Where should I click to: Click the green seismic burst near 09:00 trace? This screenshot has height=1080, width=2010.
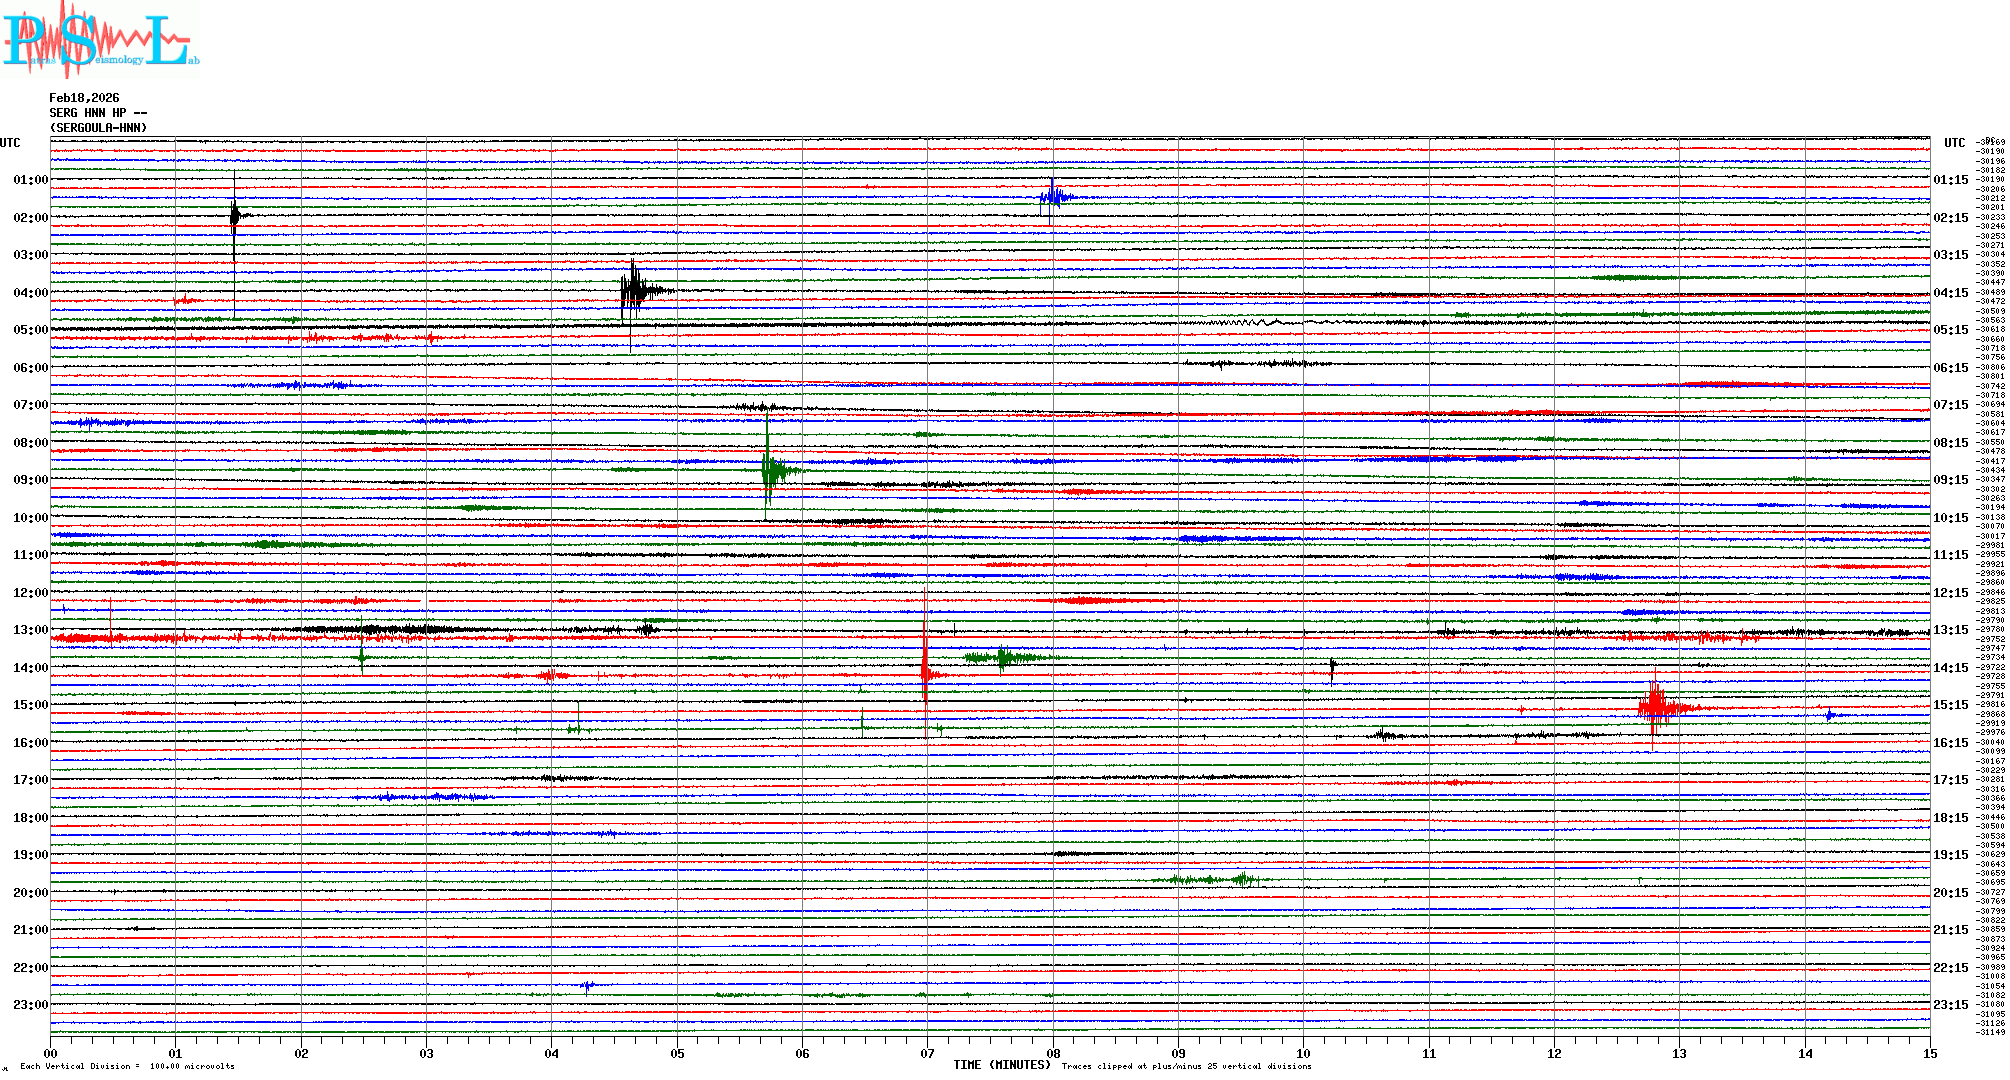770,469
